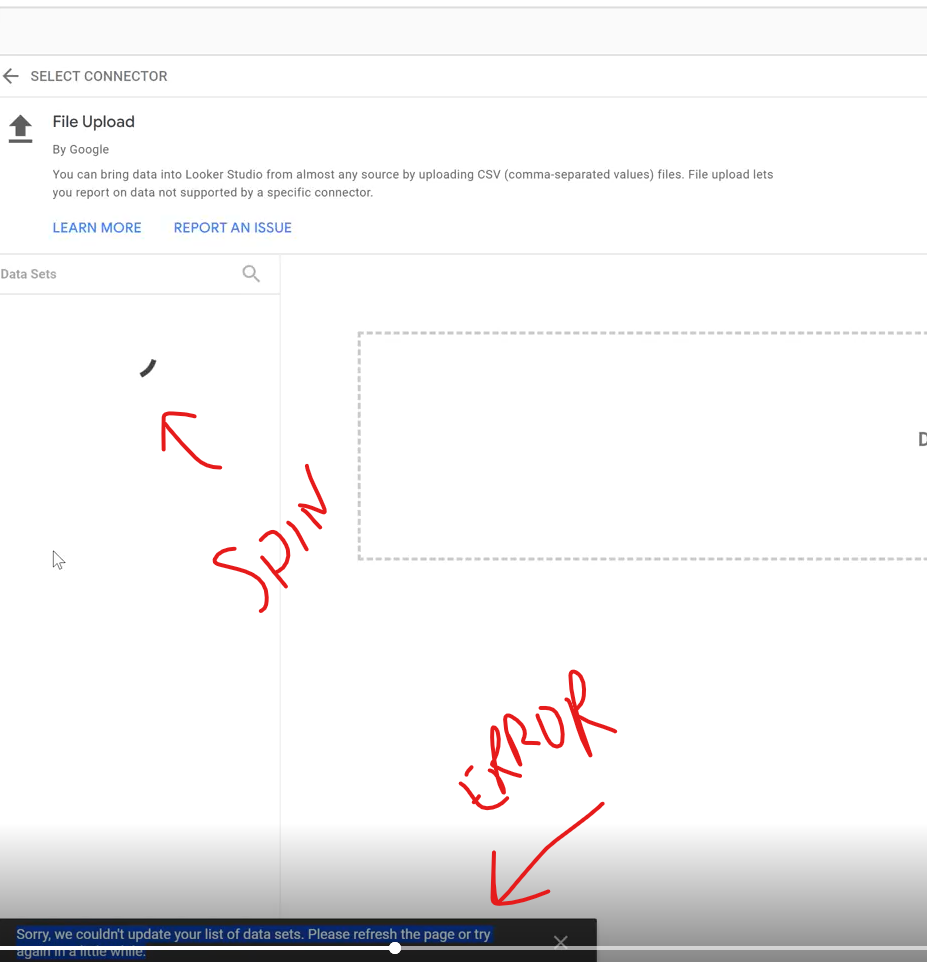Click the 'Sorry, we couldn't update' error message
927x962 pixels.
253,942
